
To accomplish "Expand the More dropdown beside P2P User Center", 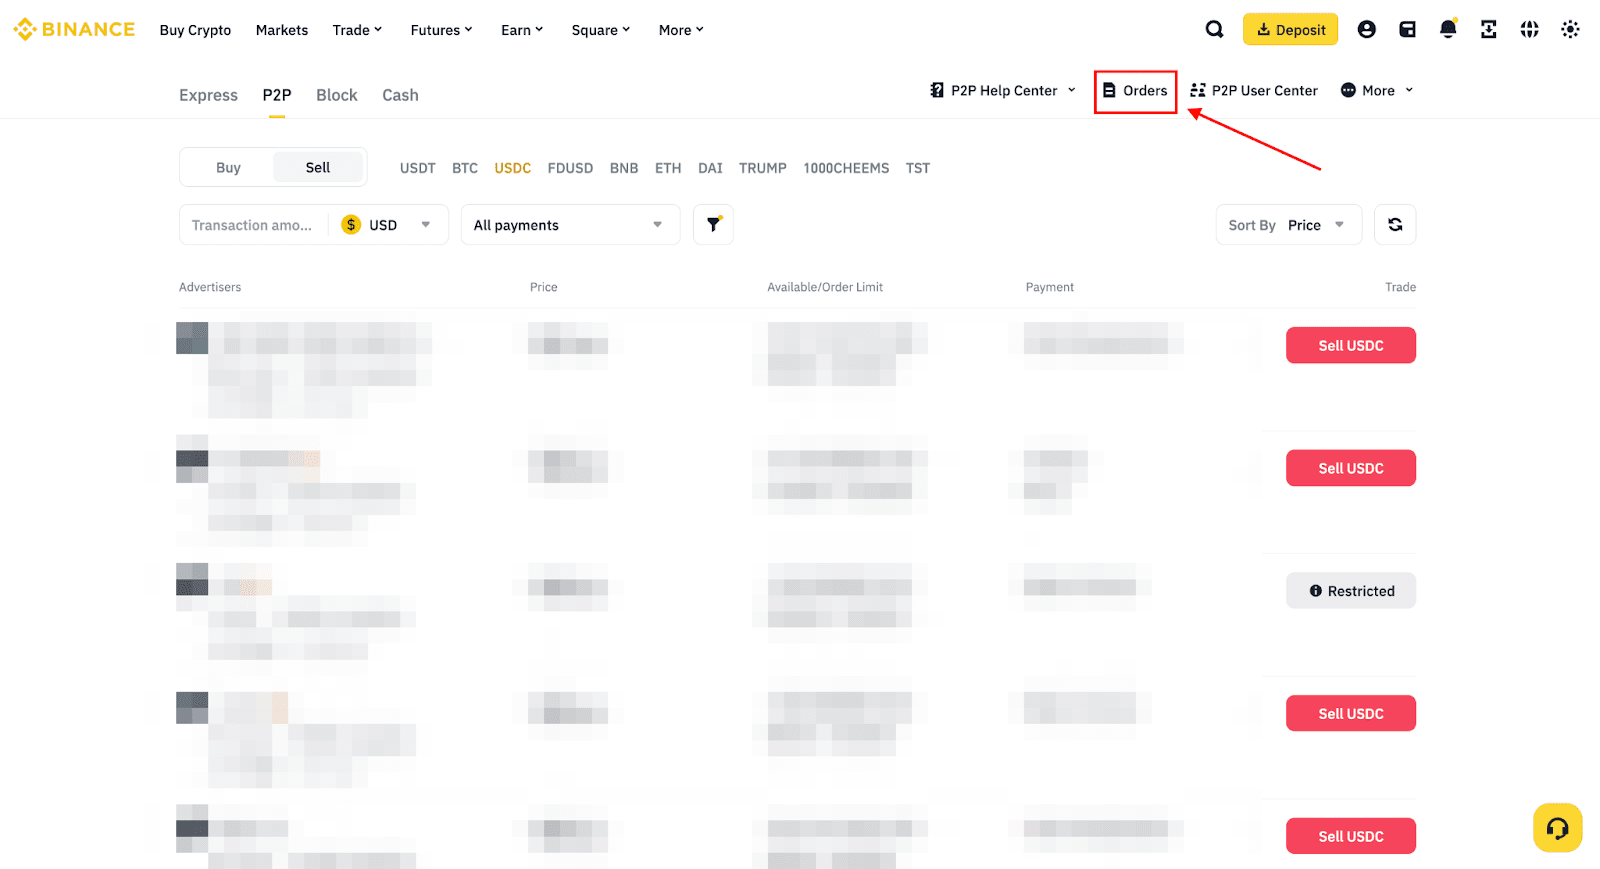I will click(x=1377, y=91).
